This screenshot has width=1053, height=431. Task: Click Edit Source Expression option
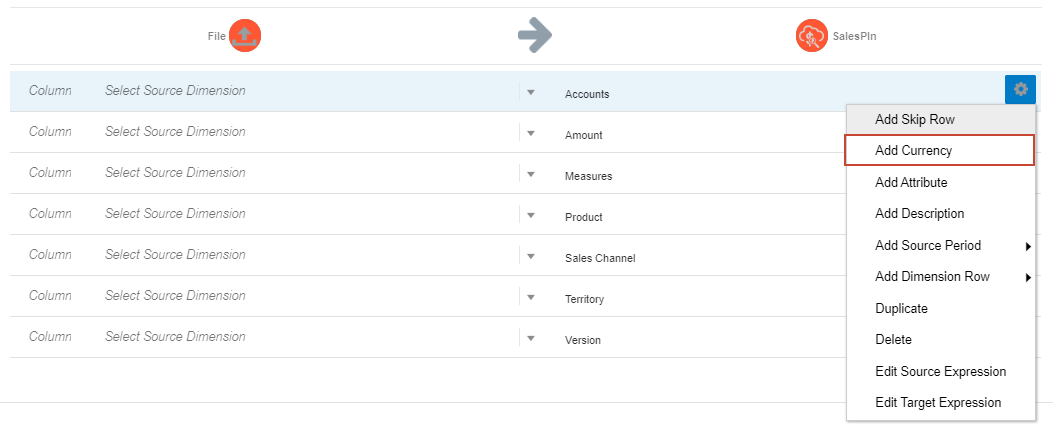pos(940,371)
